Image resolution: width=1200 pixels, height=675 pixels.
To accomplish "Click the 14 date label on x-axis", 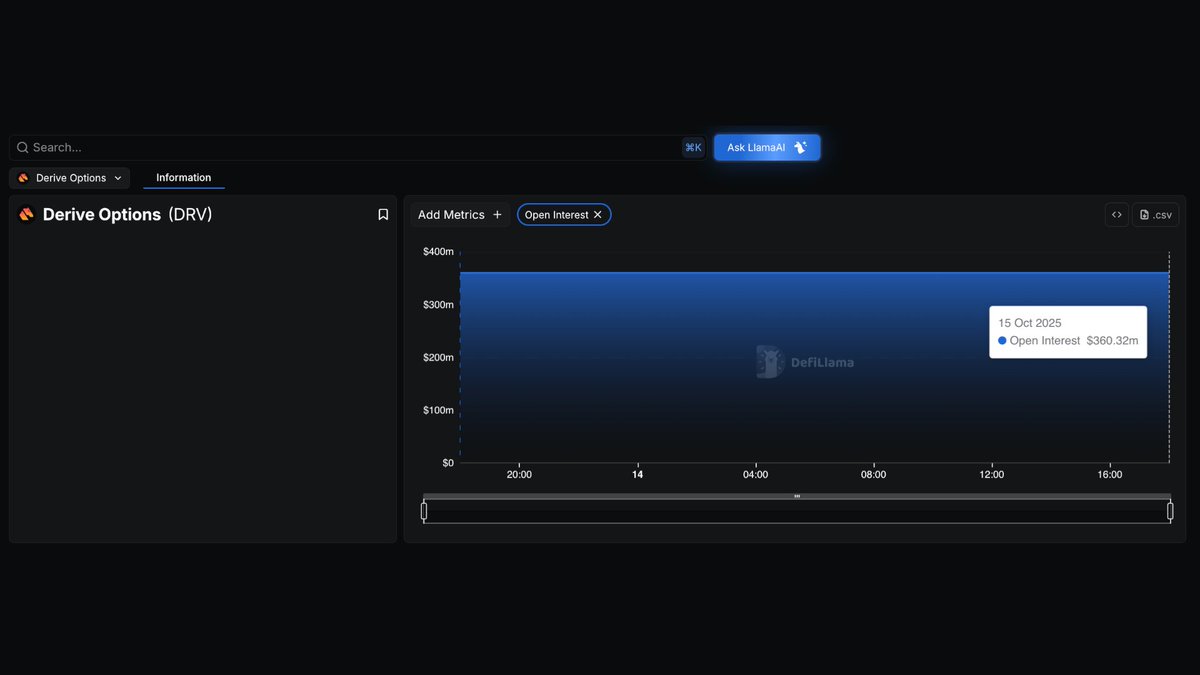I will [637, 475].
